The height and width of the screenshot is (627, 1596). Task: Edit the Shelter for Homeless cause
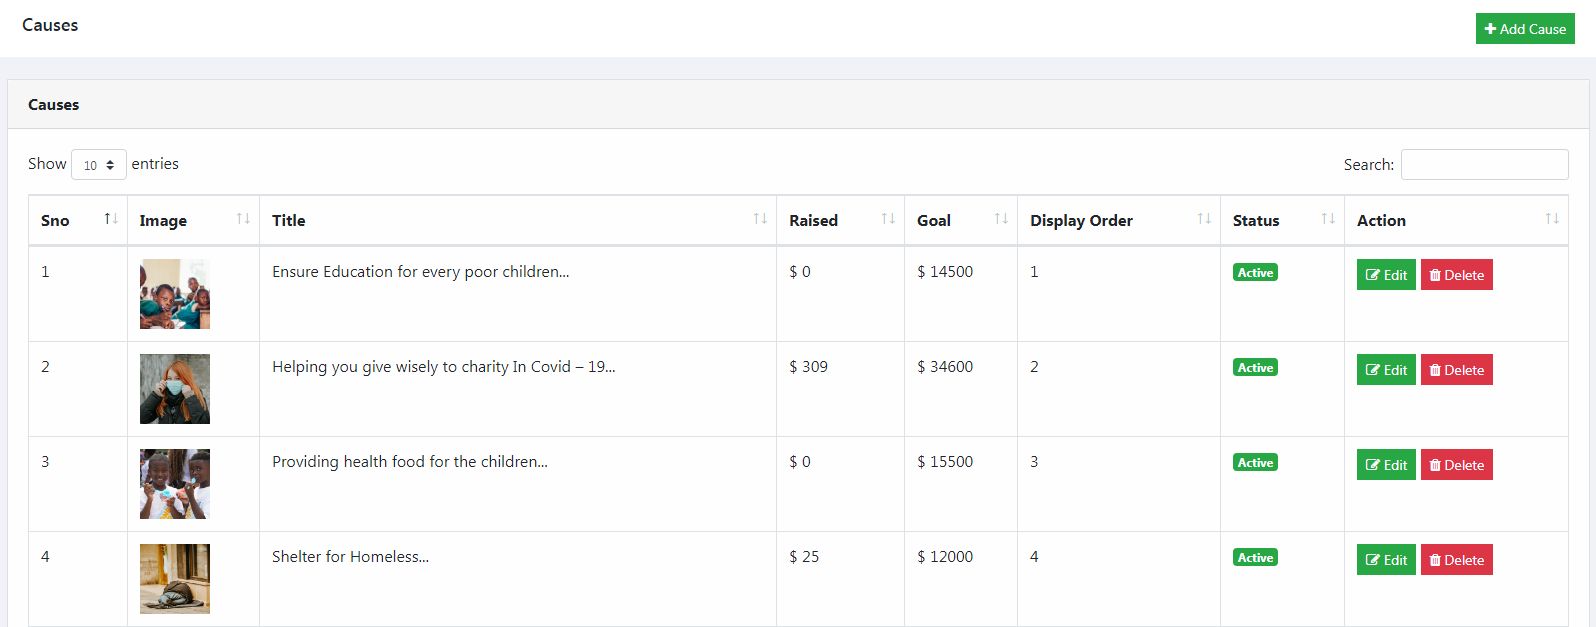[x=1386, y=560]
